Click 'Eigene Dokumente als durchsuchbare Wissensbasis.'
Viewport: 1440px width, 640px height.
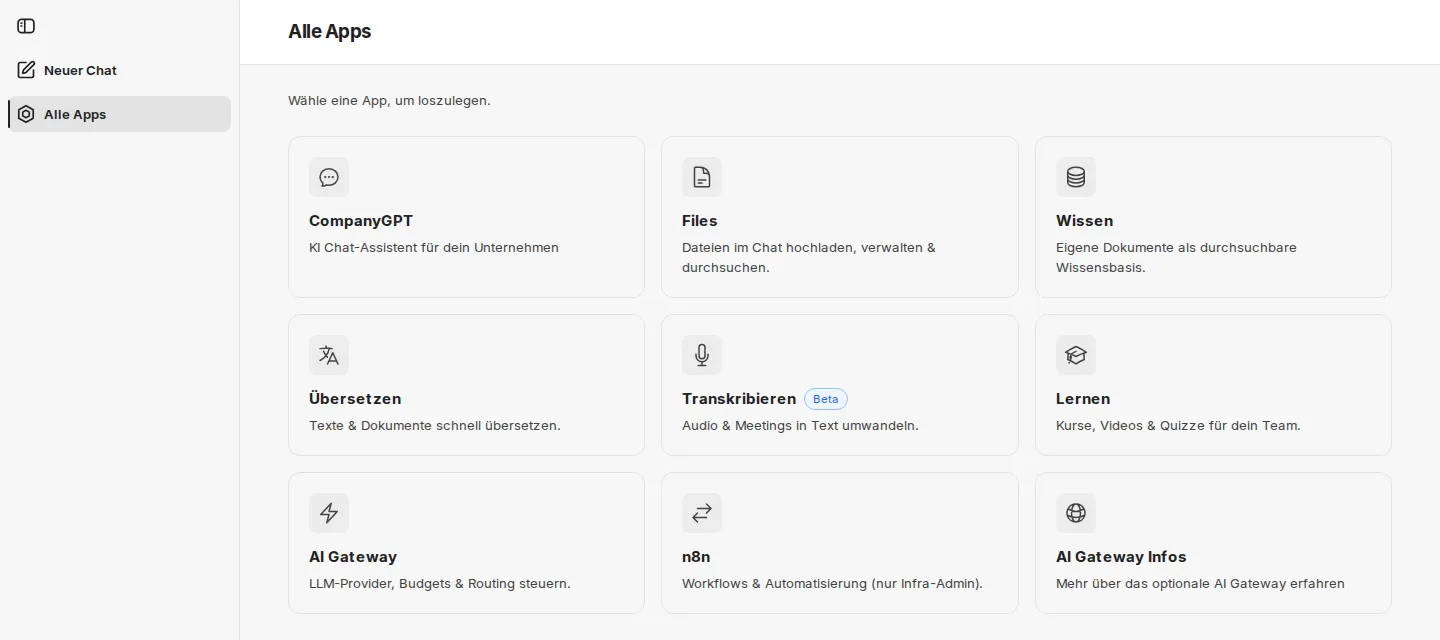(x=1176, y=257)
